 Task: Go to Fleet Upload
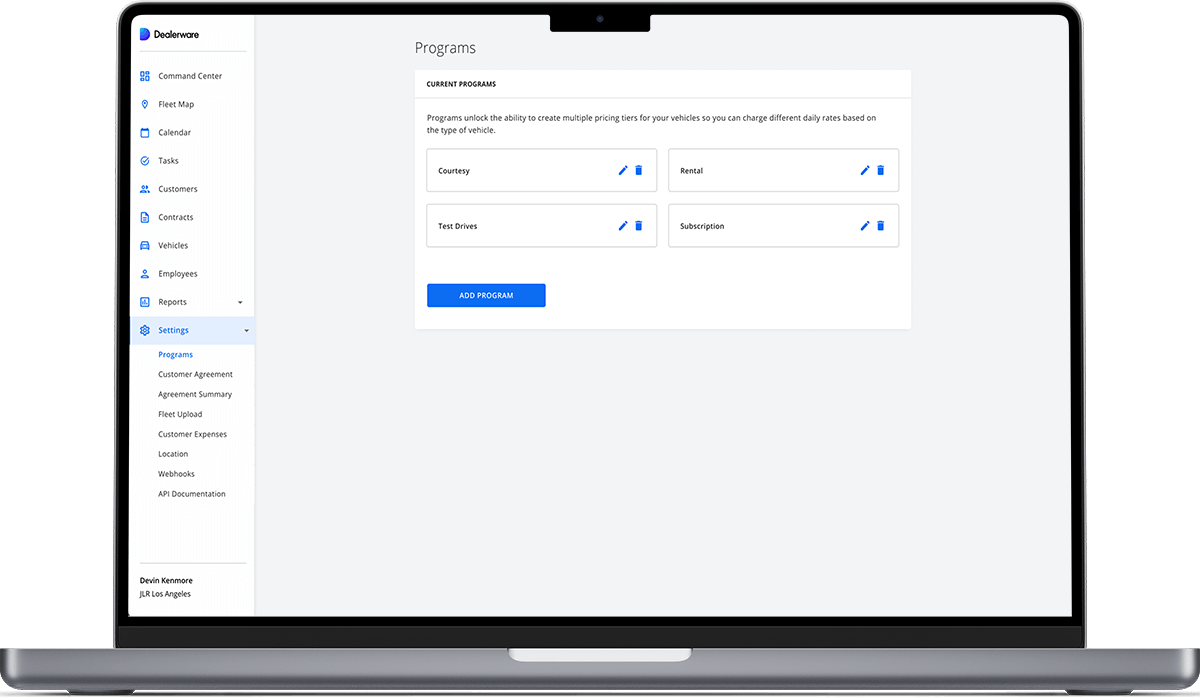(x=180, y=414)
